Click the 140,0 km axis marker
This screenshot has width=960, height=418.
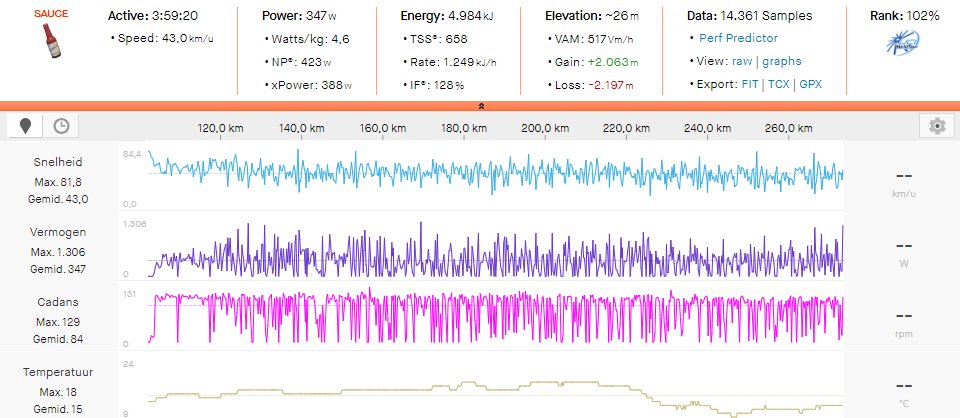click(x=302, y=128)
